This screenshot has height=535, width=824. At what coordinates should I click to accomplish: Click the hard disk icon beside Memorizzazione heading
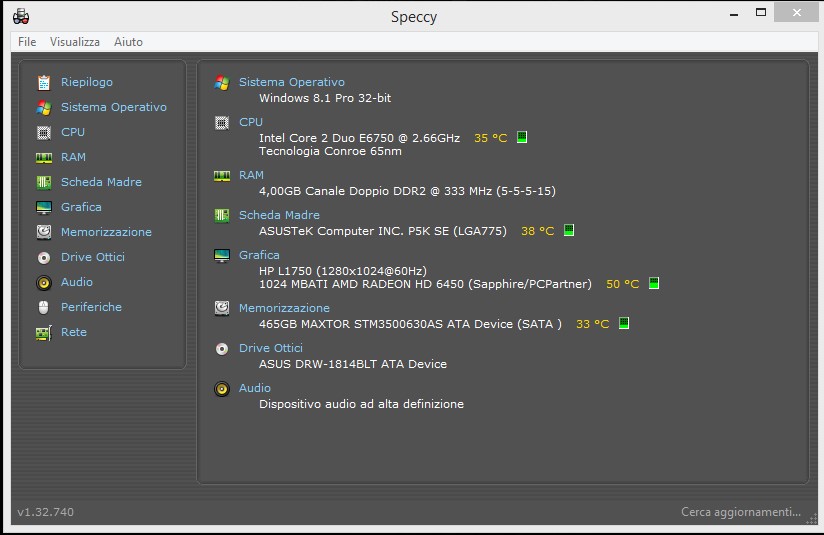click(222, 308)
